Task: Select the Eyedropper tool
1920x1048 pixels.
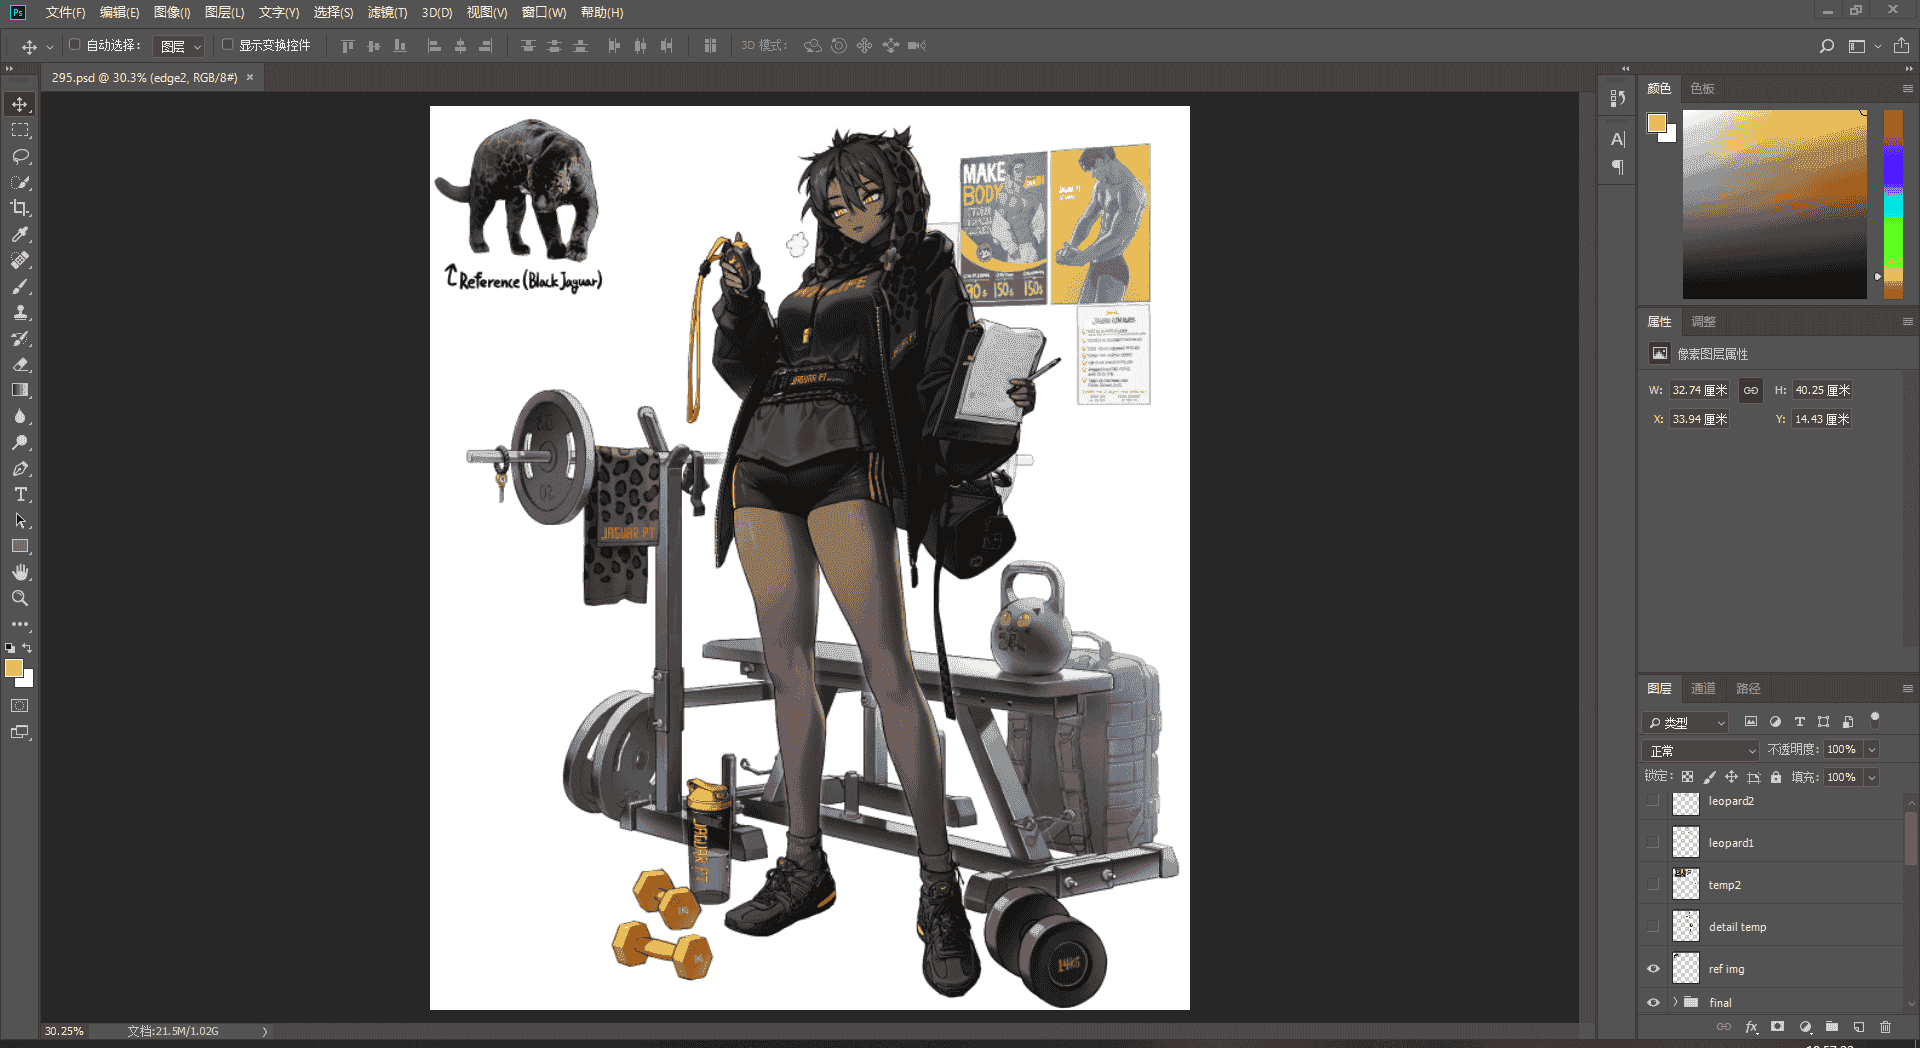Action: click(x=20, y=234)
